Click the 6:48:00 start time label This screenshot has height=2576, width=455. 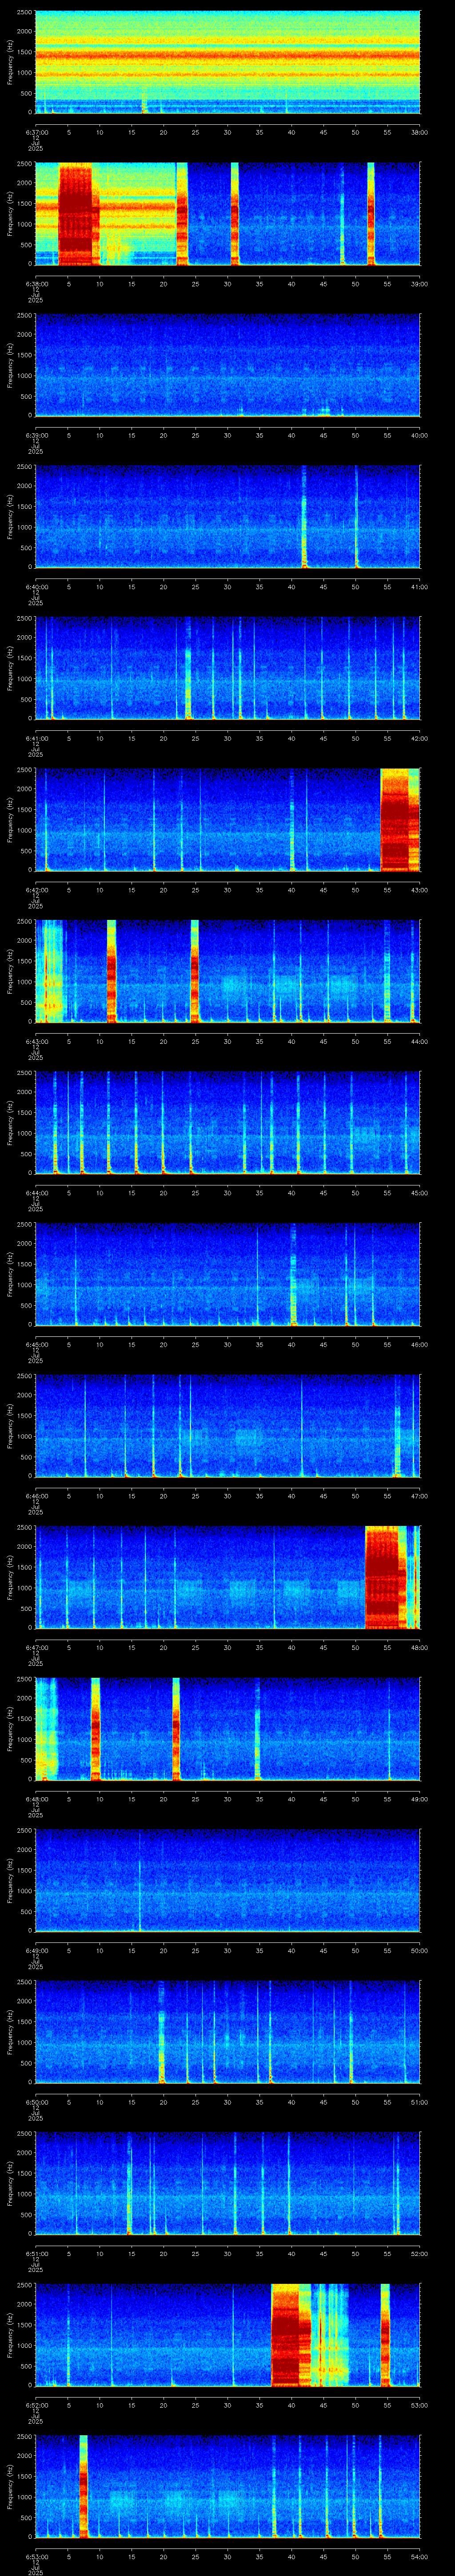pyautogui.click(x=37, y=1798)
